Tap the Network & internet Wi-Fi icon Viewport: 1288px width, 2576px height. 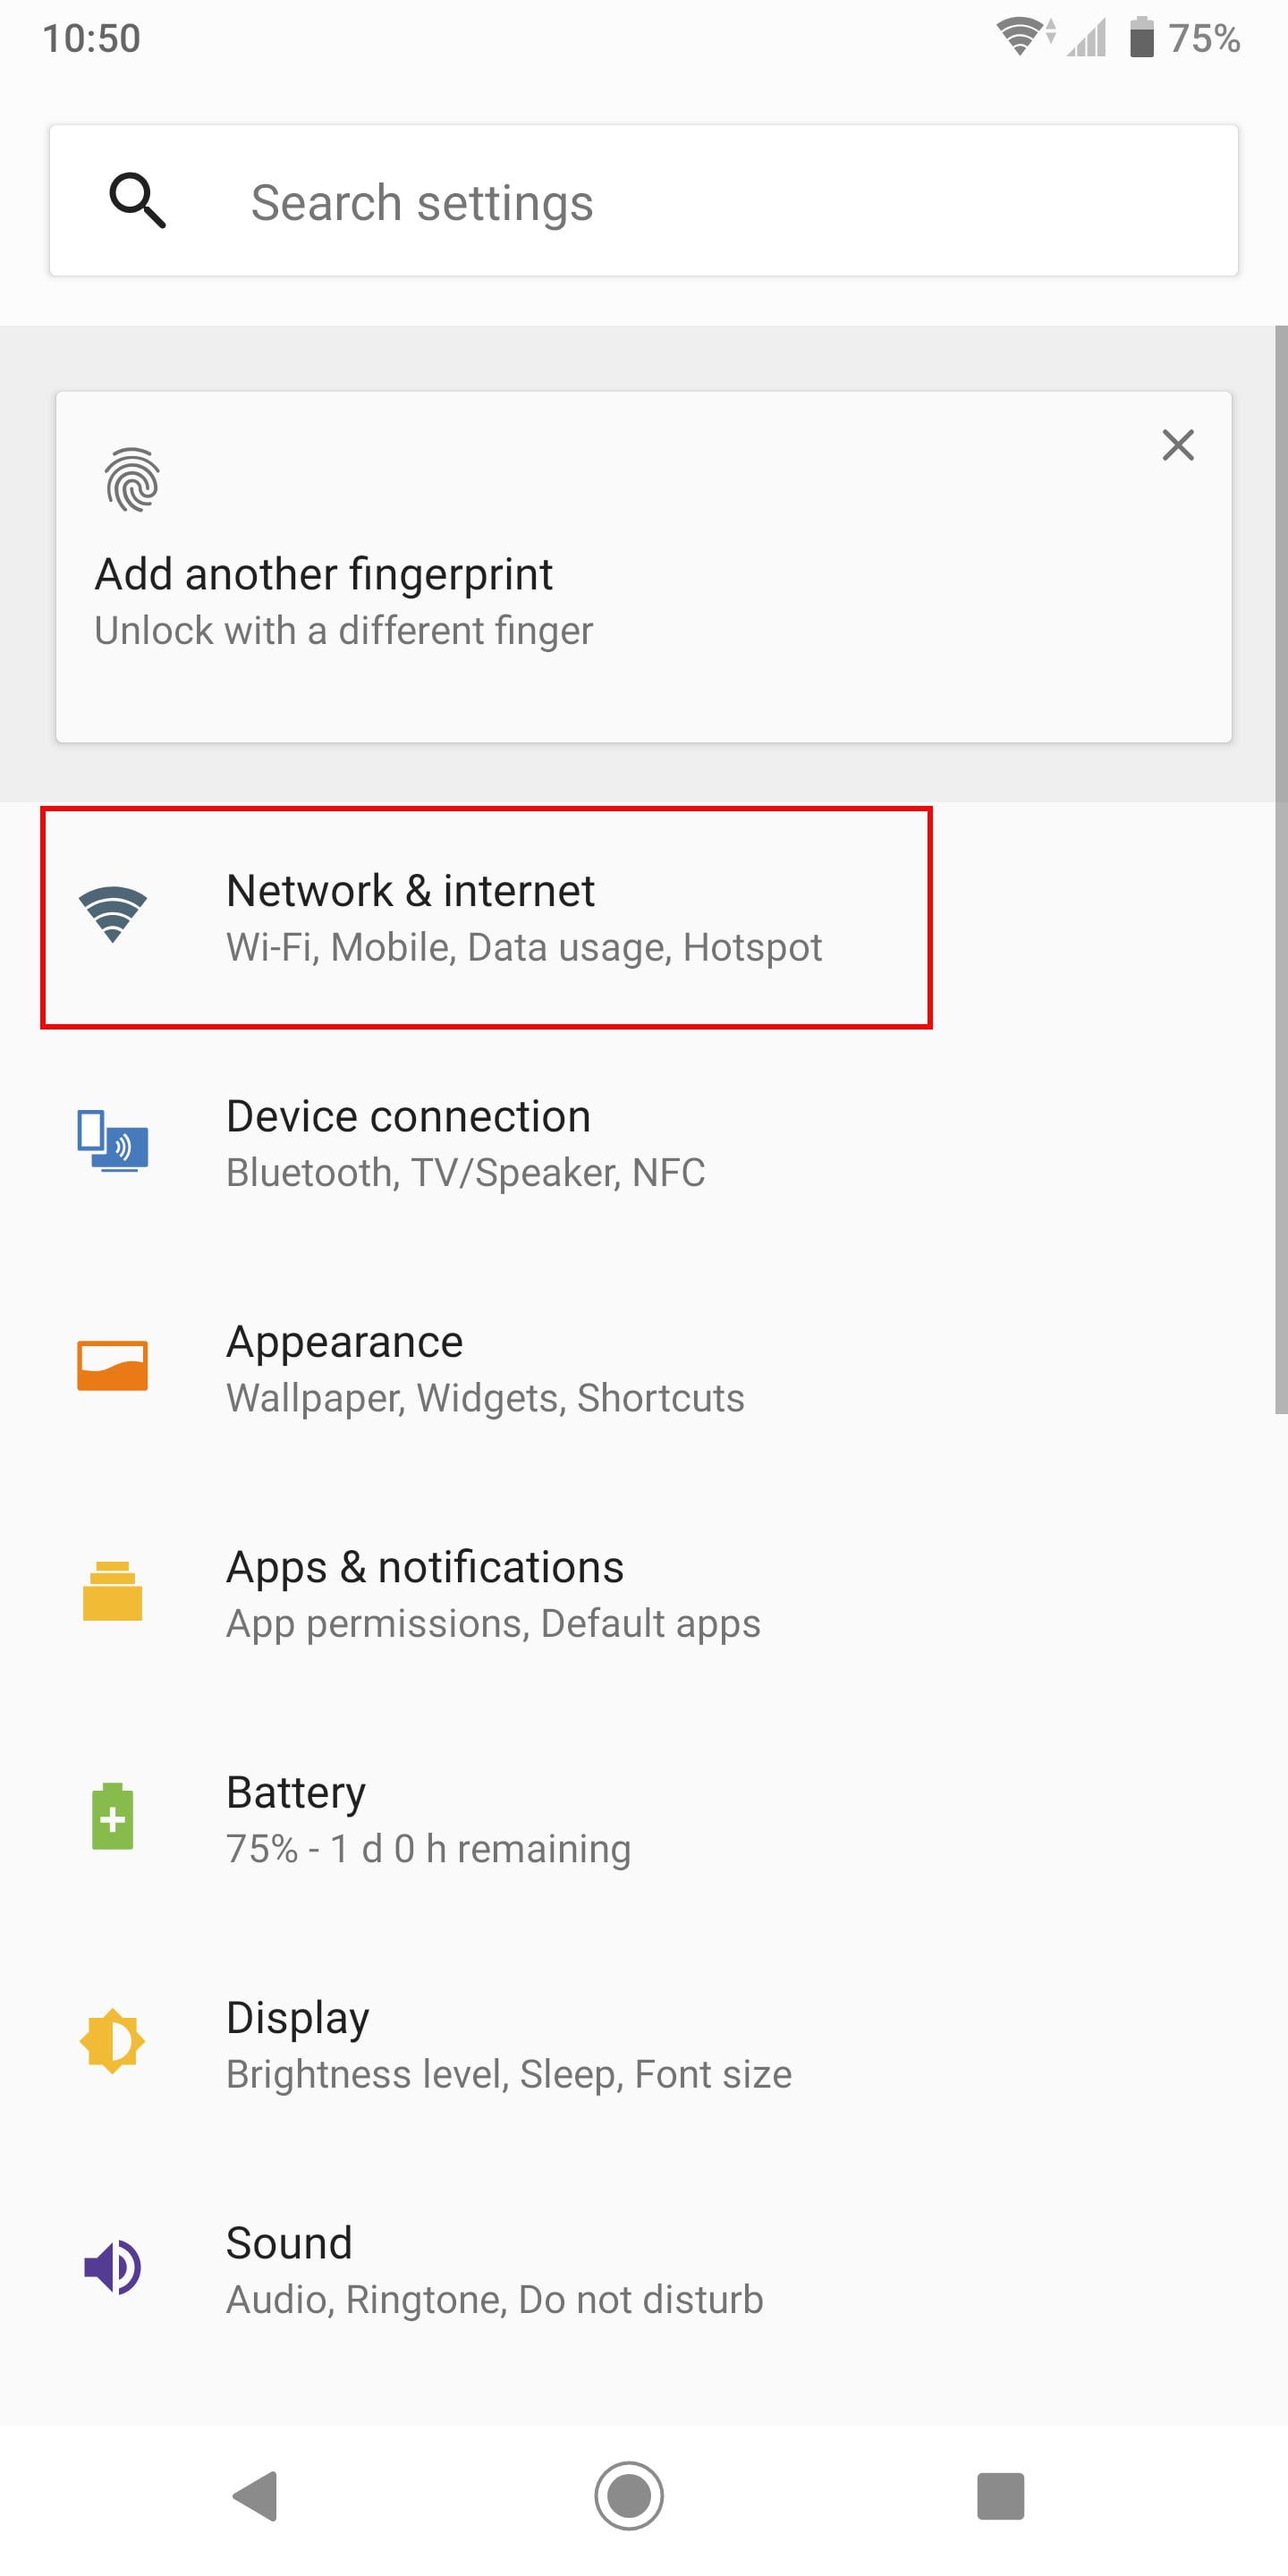[x=113, y=914]
